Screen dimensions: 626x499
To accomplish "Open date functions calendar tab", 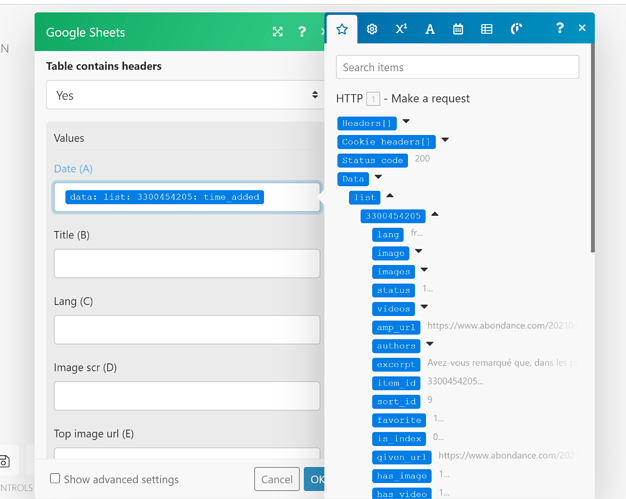I will coord(458,29).
